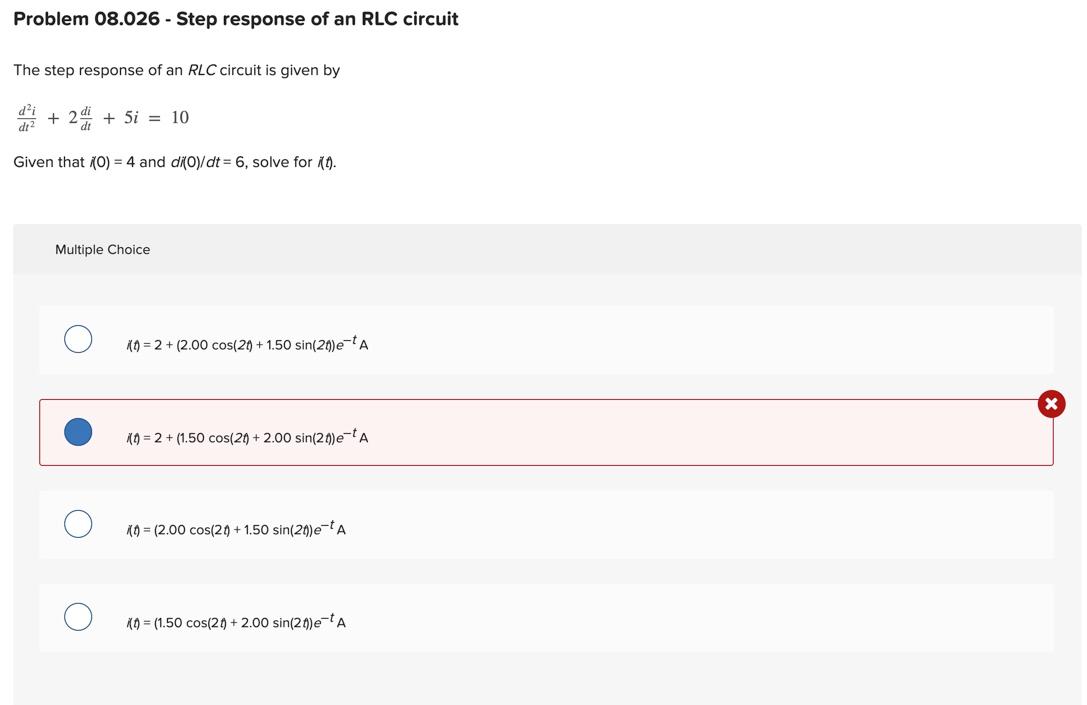Deselect the currently filled radio button
Image resolution: width=1087 pixels, height=705 pixels.
[x=78, y=430]
